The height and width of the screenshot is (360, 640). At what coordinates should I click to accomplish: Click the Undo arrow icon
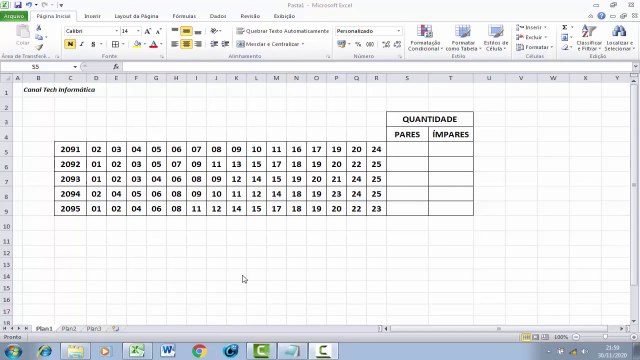click(29, 5)
